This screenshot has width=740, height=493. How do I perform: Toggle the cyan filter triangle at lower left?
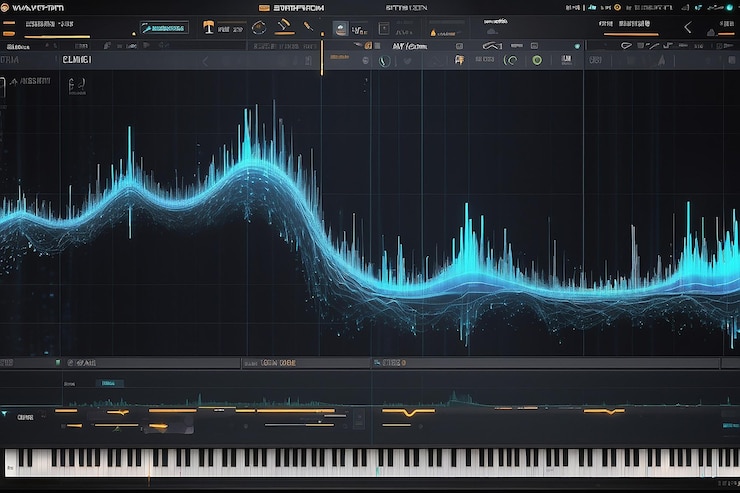click(x=4, y=414)
